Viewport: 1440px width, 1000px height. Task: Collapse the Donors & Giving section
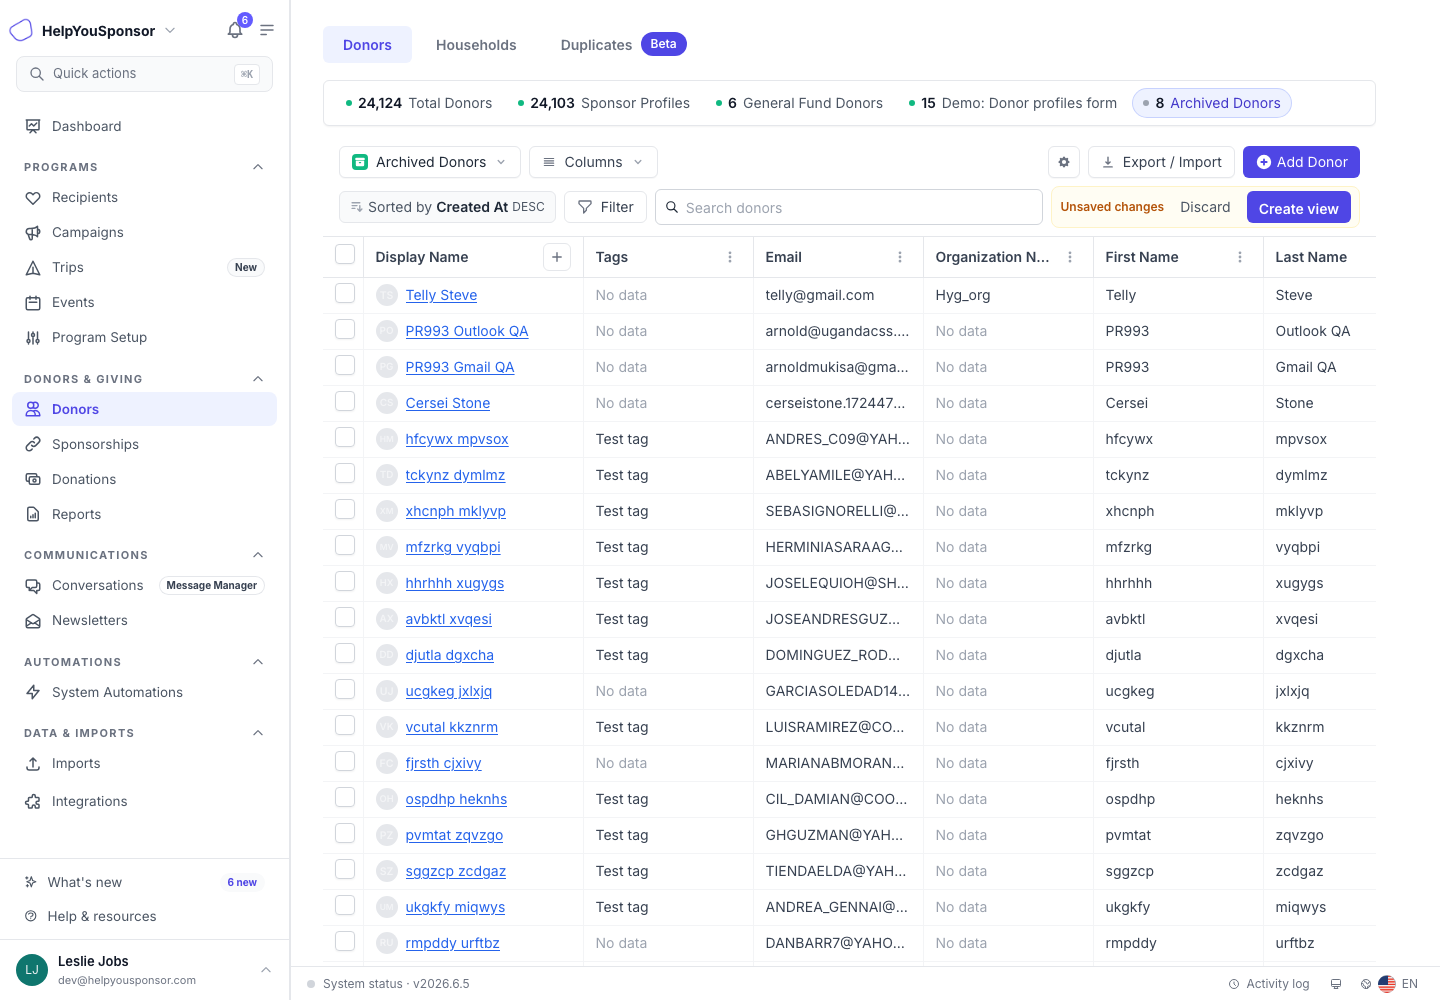pyautogui.click(x=258, y=379)
